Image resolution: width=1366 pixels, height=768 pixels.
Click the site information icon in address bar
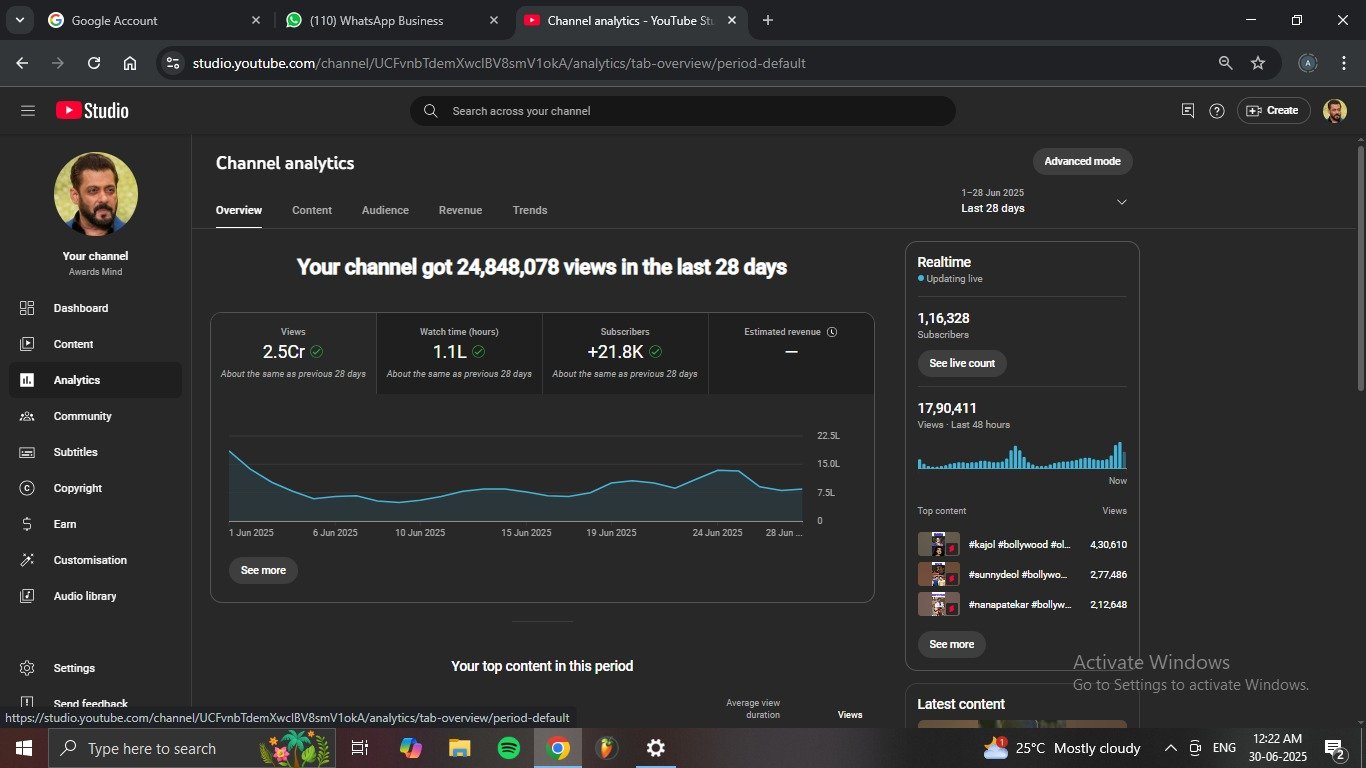tap(173, 63)
